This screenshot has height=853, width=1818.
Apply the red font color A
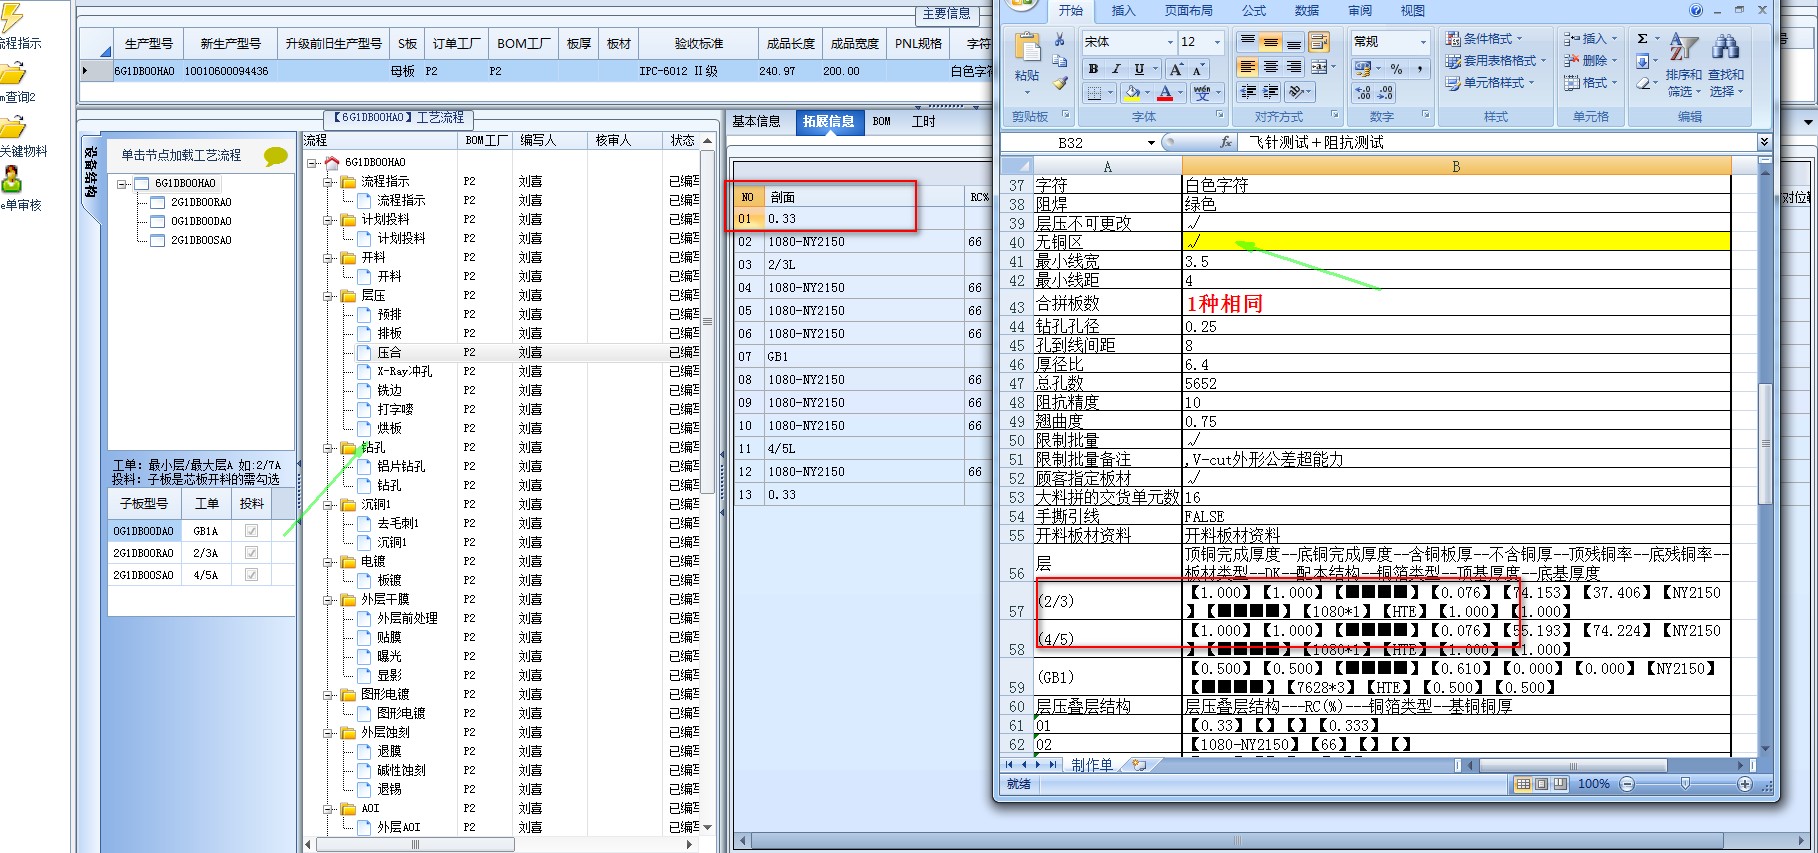1165,93
